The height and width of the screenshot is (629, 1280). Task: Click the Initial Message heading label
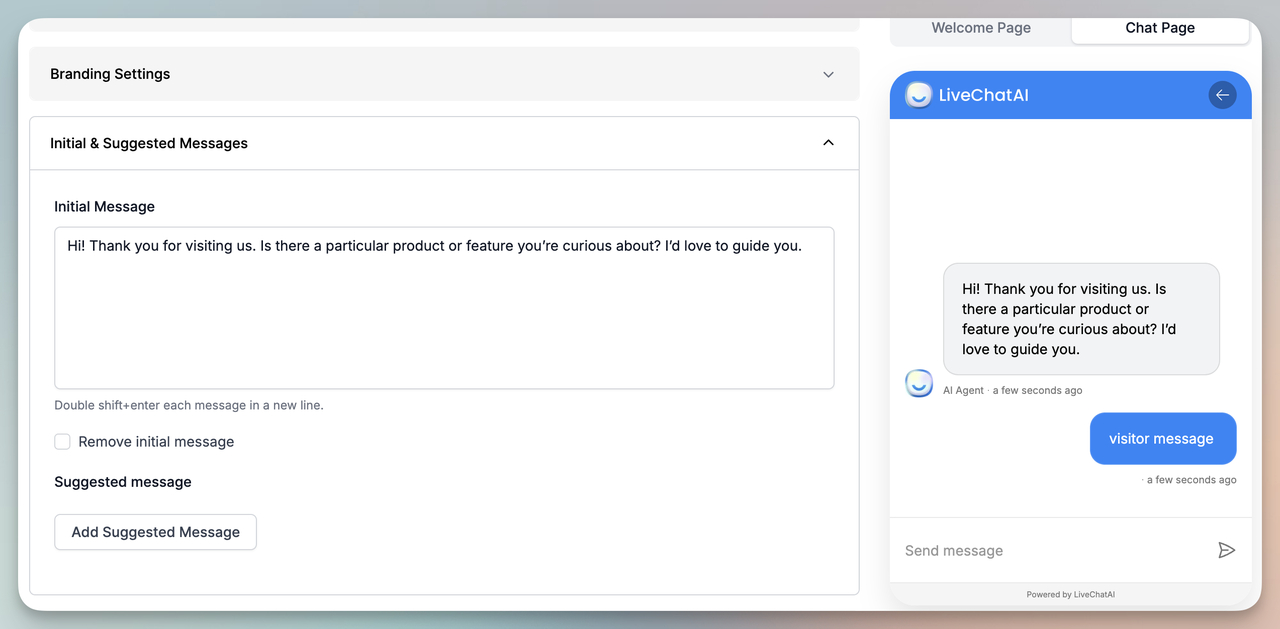(104, 206)
